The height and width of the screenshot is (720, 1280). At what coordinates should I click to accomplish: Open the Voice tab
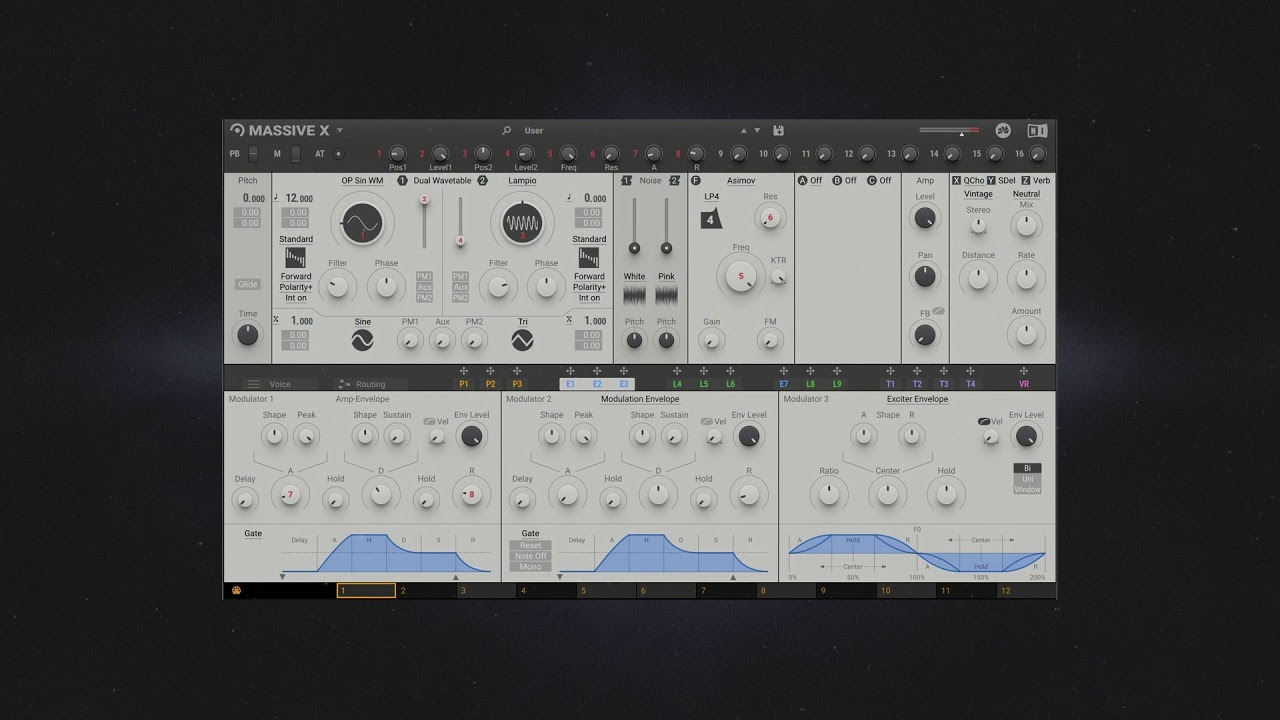(280, 384)
